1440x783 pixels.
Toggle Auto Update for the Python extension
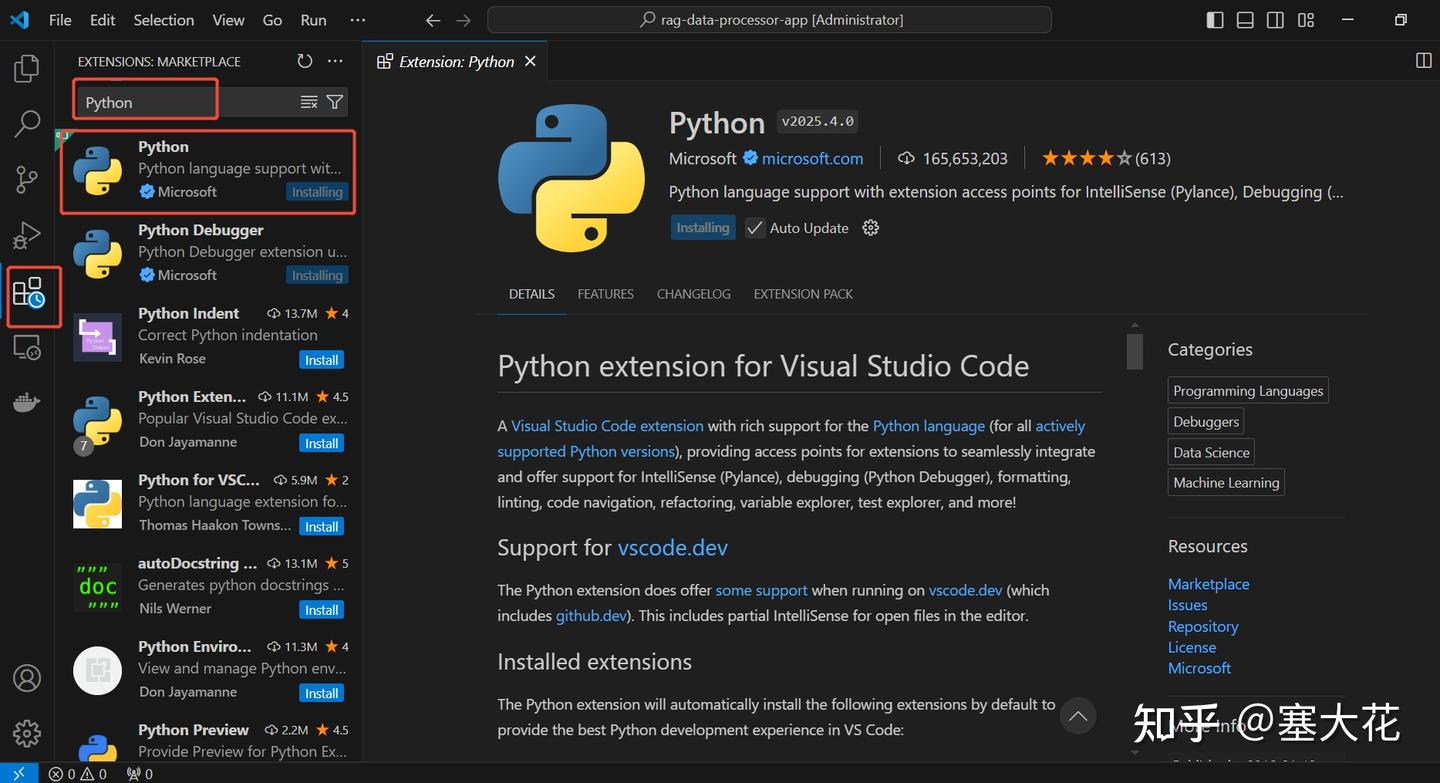(754, 228)
